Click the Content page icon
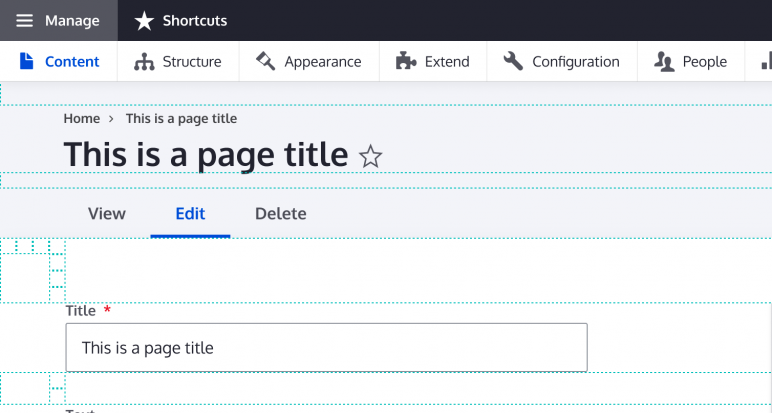This screenshot has height=413, width=772. (27, 61)
